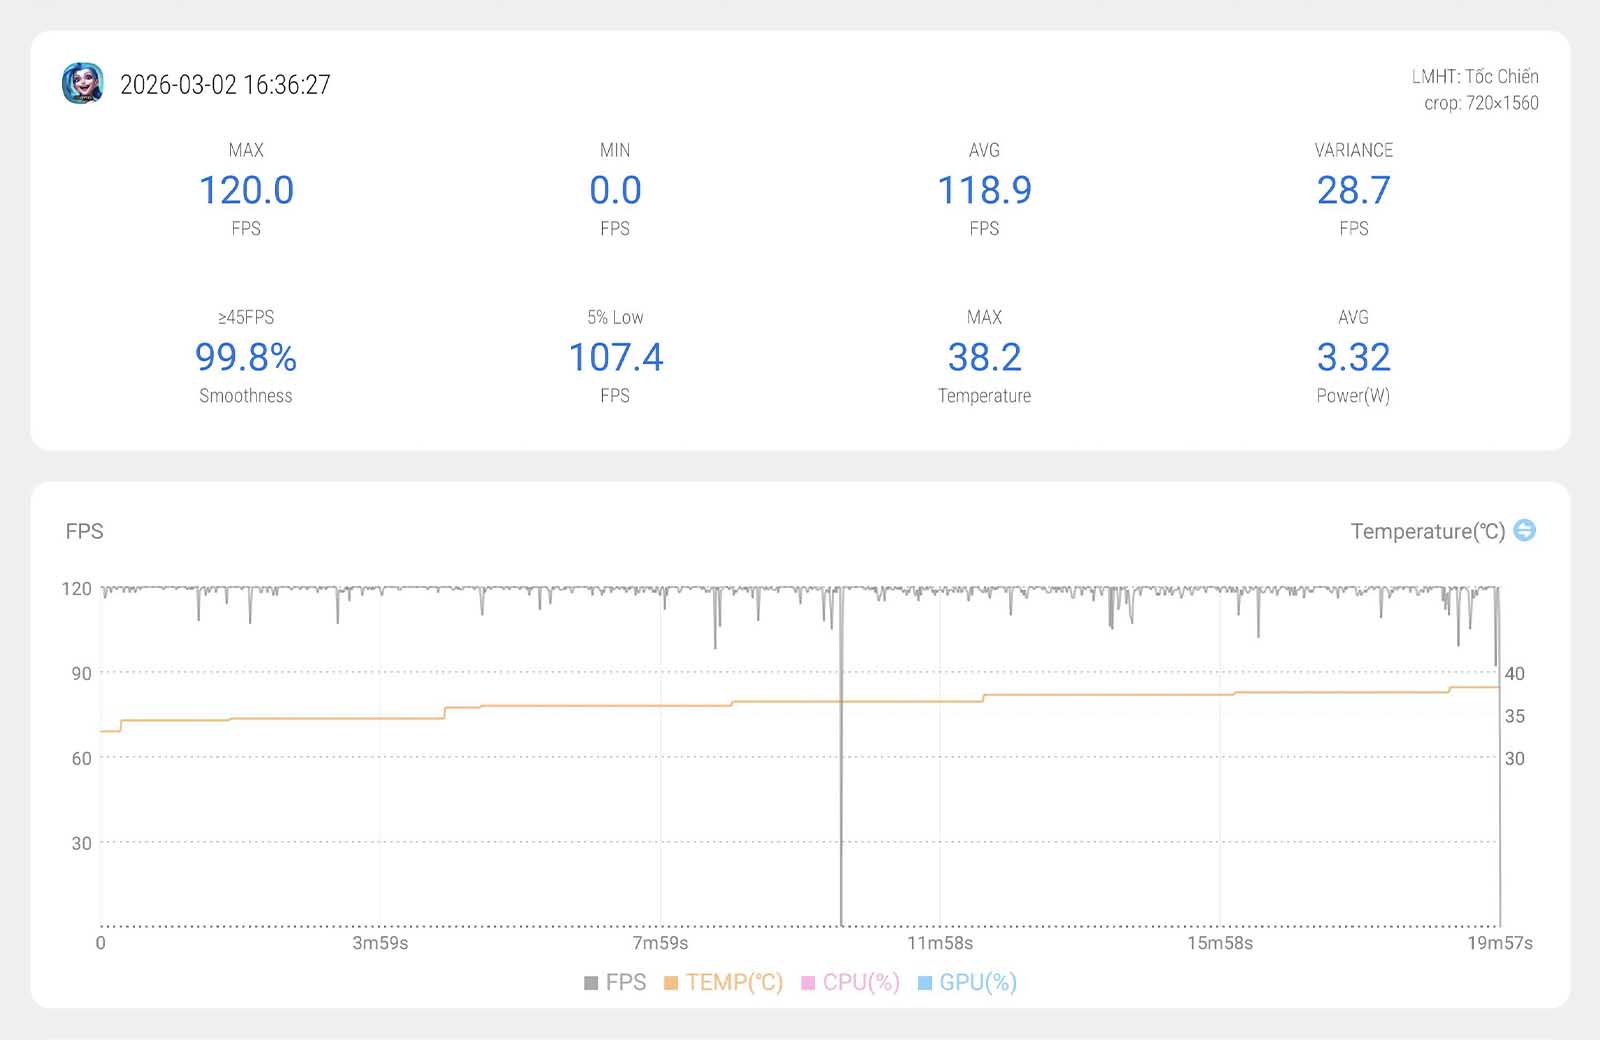This screenshot has width=1600, height=1040.
Task: Click the 7m59s mark on time axis
Action: 660,943
